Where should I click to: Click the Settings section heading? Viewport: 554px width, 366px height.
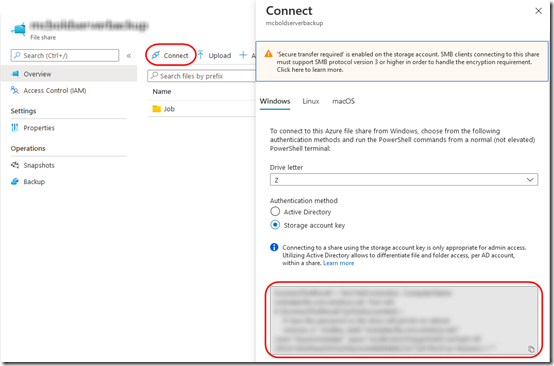[x=23, y=111]
